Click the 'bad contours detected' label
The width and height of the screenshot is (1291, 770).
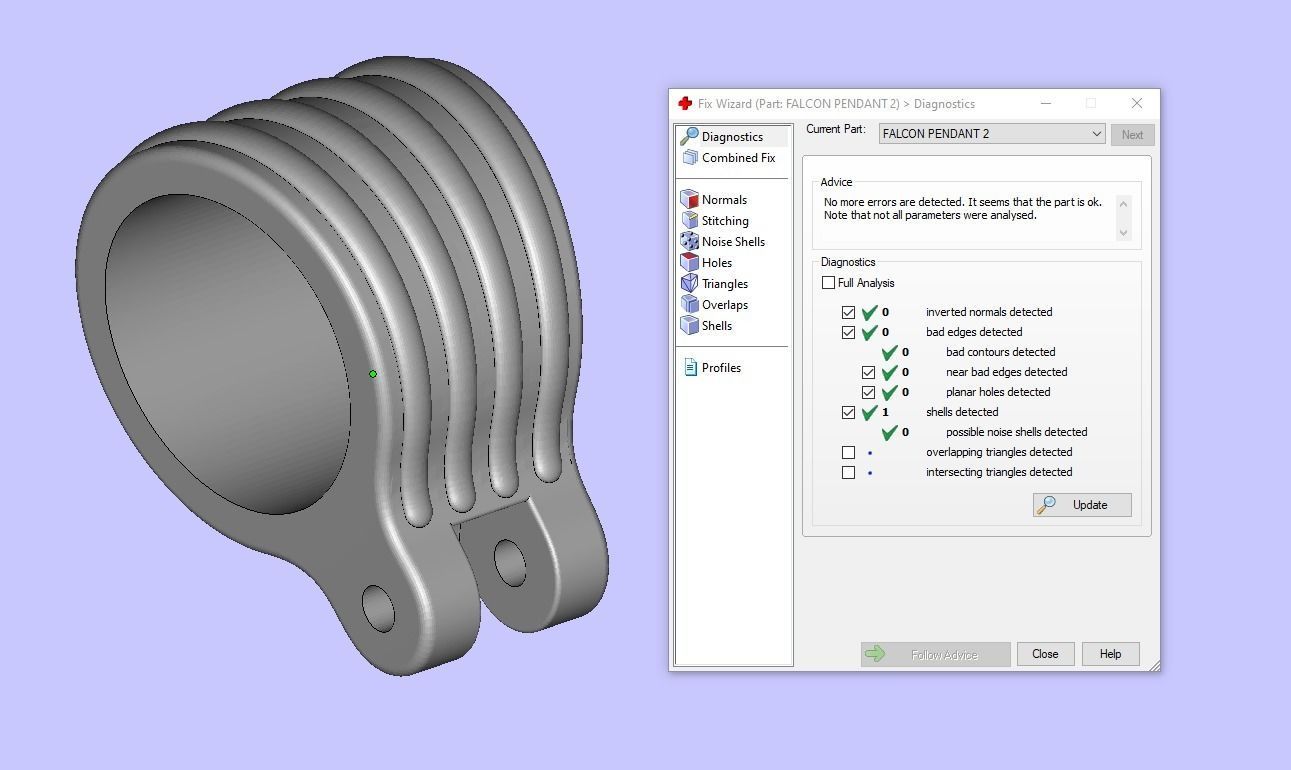pos(1000,352)
